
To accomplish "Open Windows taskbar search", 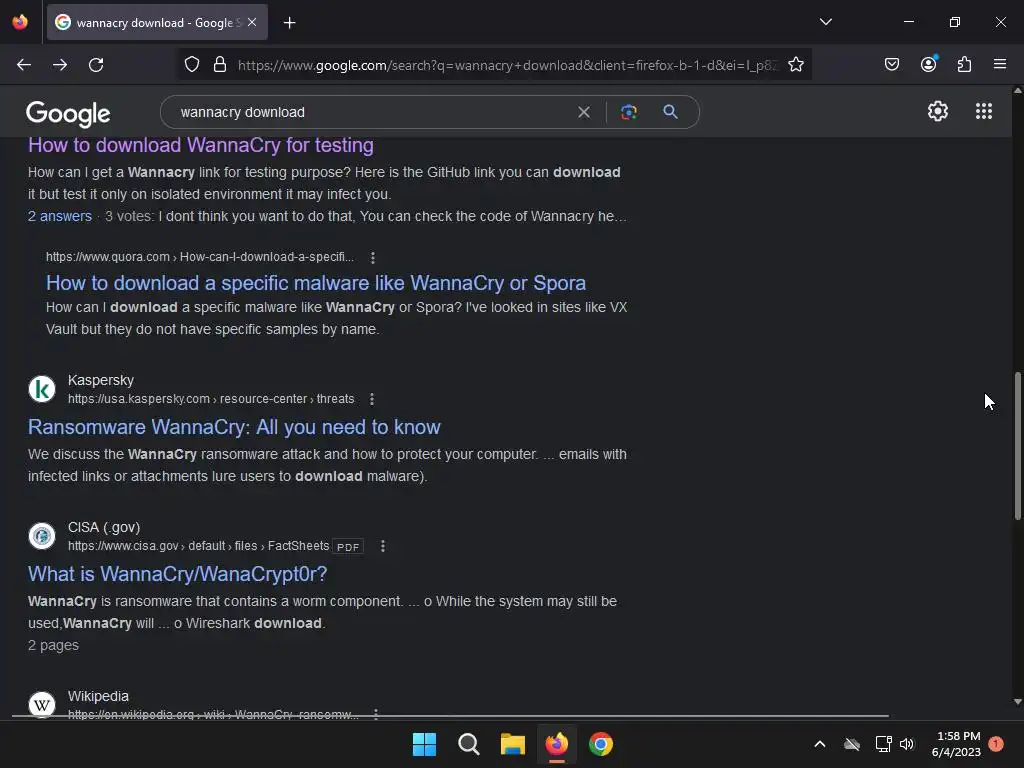I will [468, 744].
